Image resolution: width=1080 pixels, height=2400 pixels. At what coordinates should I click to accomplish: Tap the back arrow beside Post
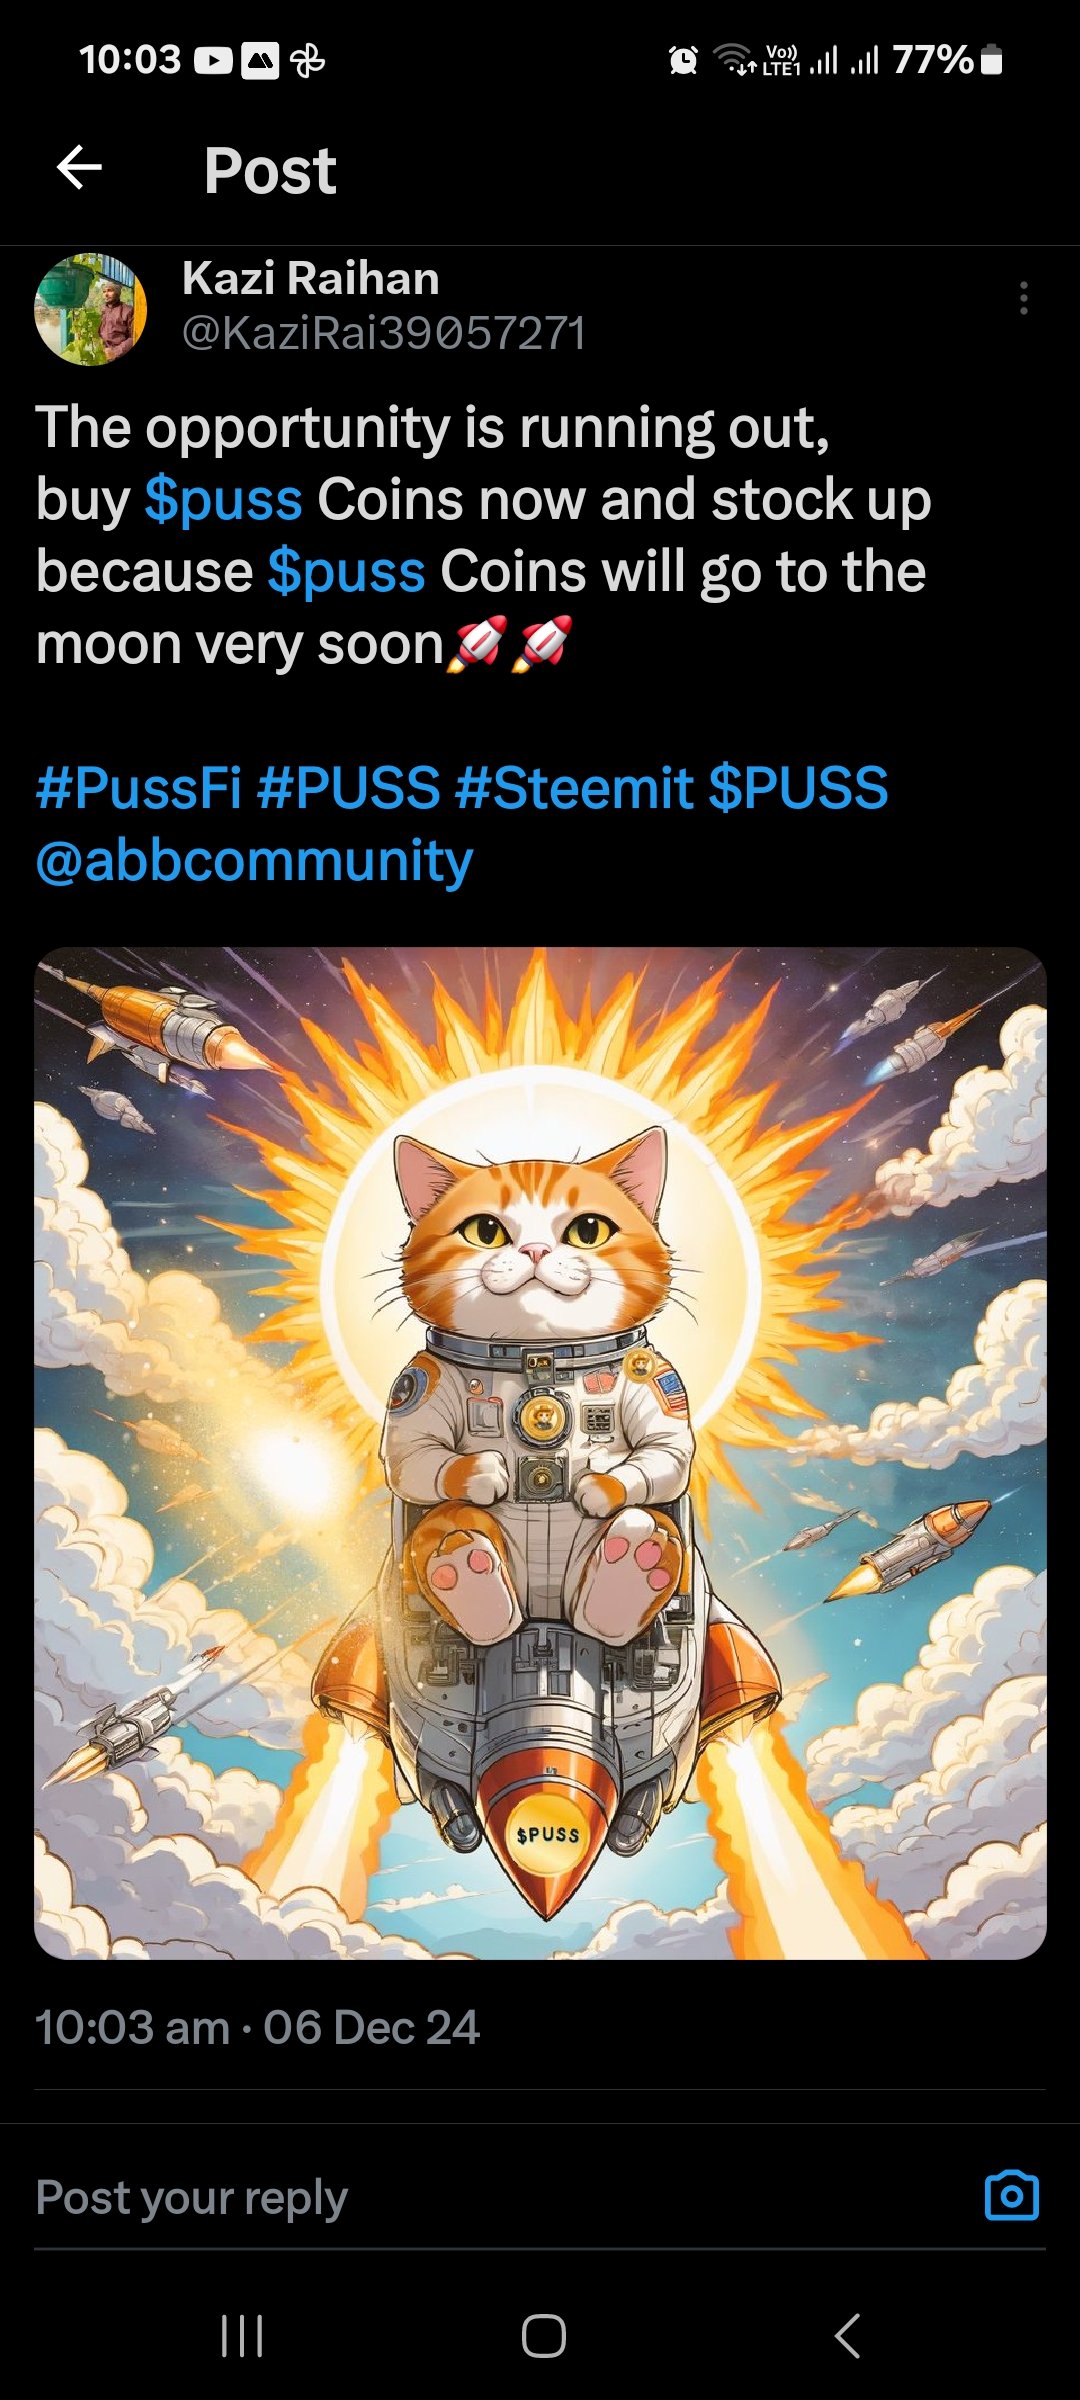coord(80,168)
